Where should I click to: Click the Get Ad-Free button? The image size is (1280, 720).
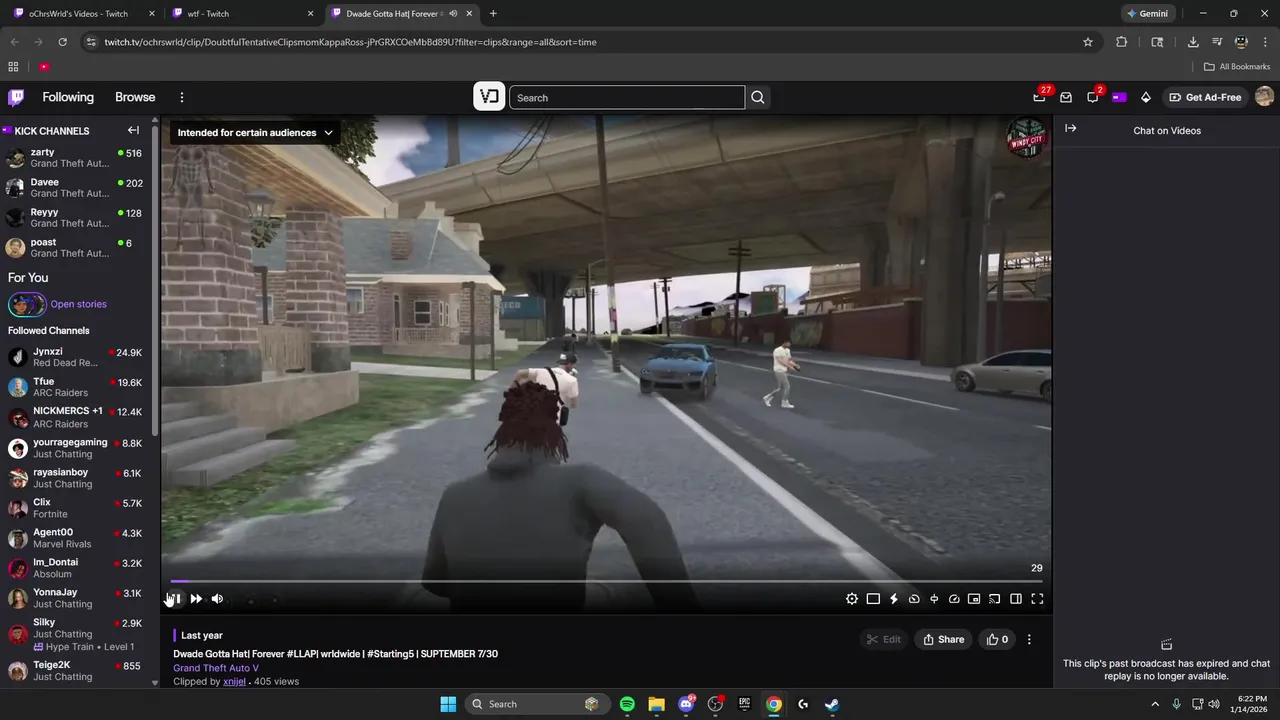coord(1205,97)
